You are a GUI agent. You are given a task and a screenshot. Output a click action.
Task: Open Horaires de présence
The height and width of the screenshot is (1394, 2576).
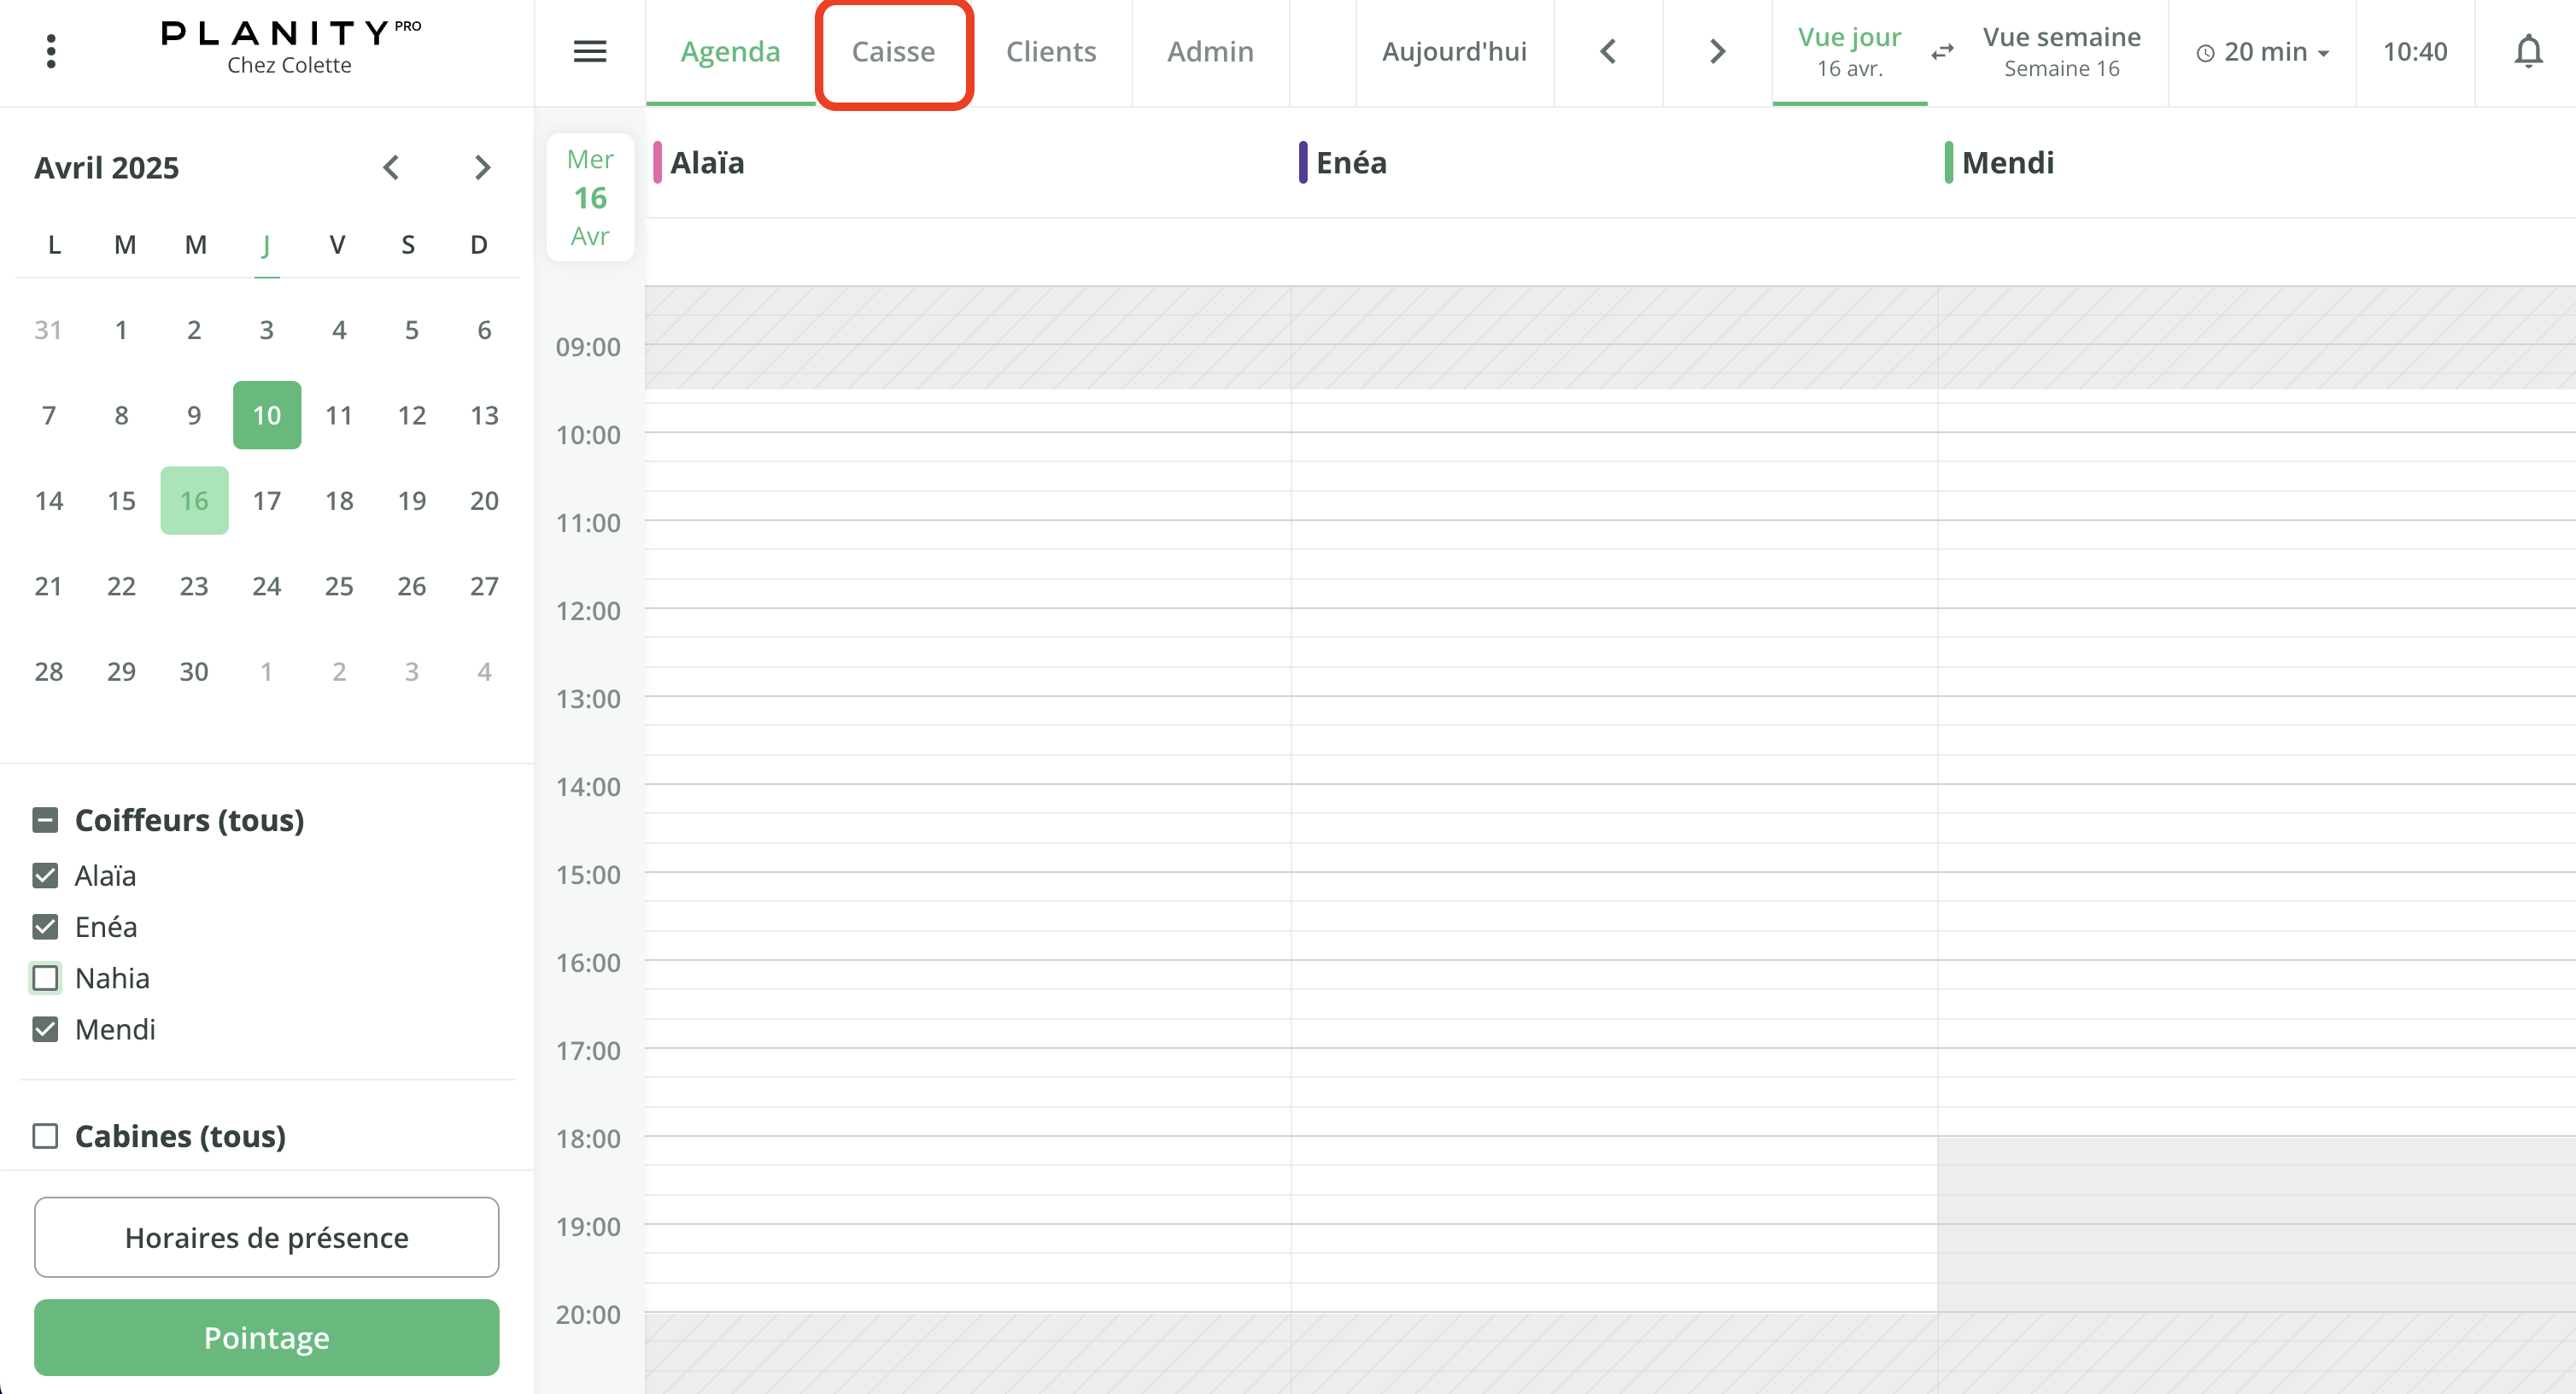pos(266,1237)
